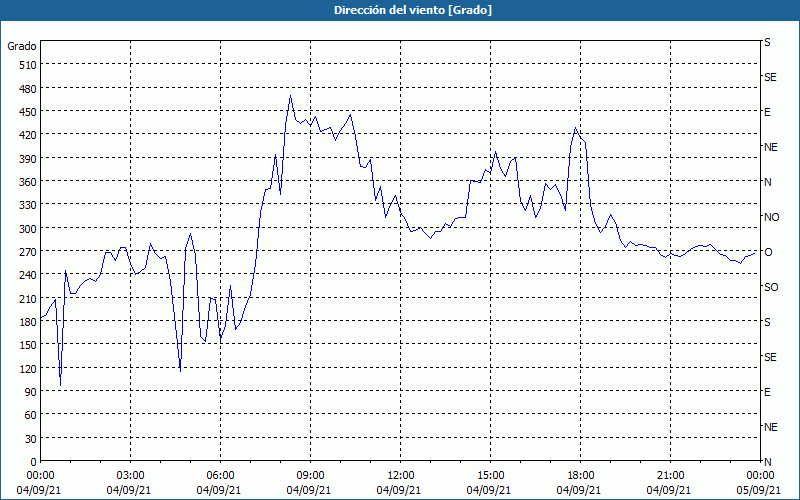Screen dimensions: 800x500
Task: Select the 09:00 time axis label
Action: [311, 476]
